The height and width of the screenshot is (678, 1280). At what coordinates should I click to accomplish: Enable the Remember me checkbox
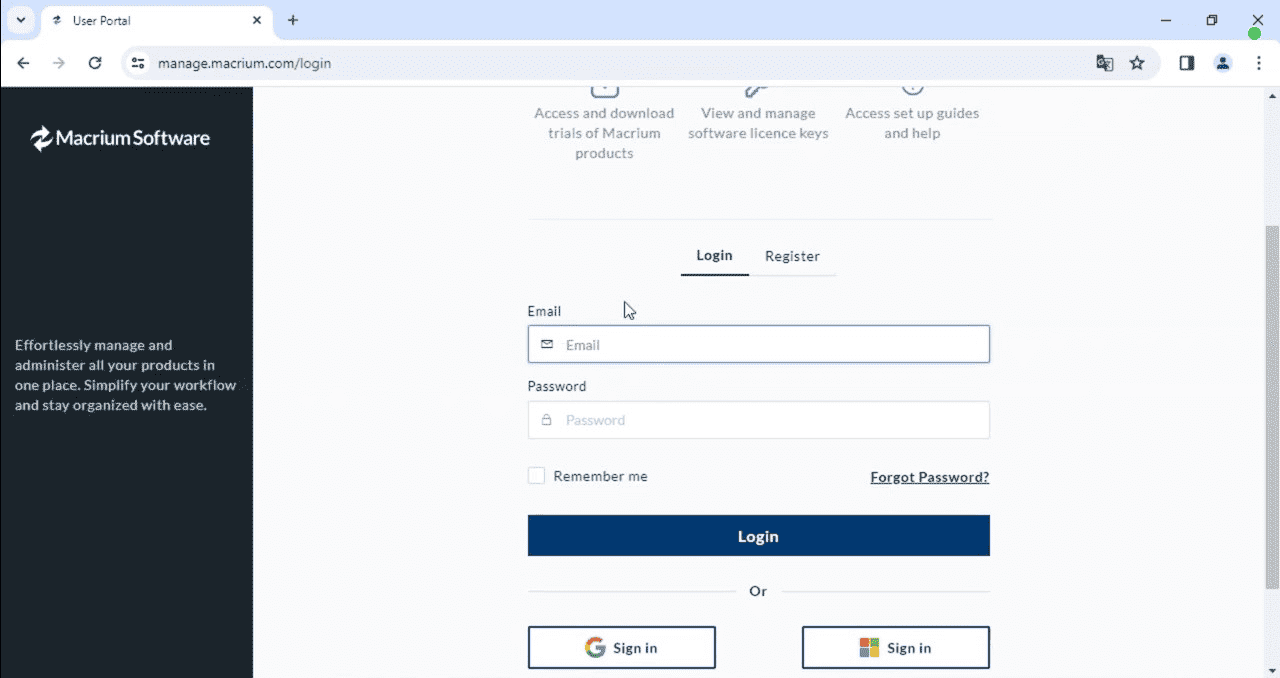click(537, 476)
